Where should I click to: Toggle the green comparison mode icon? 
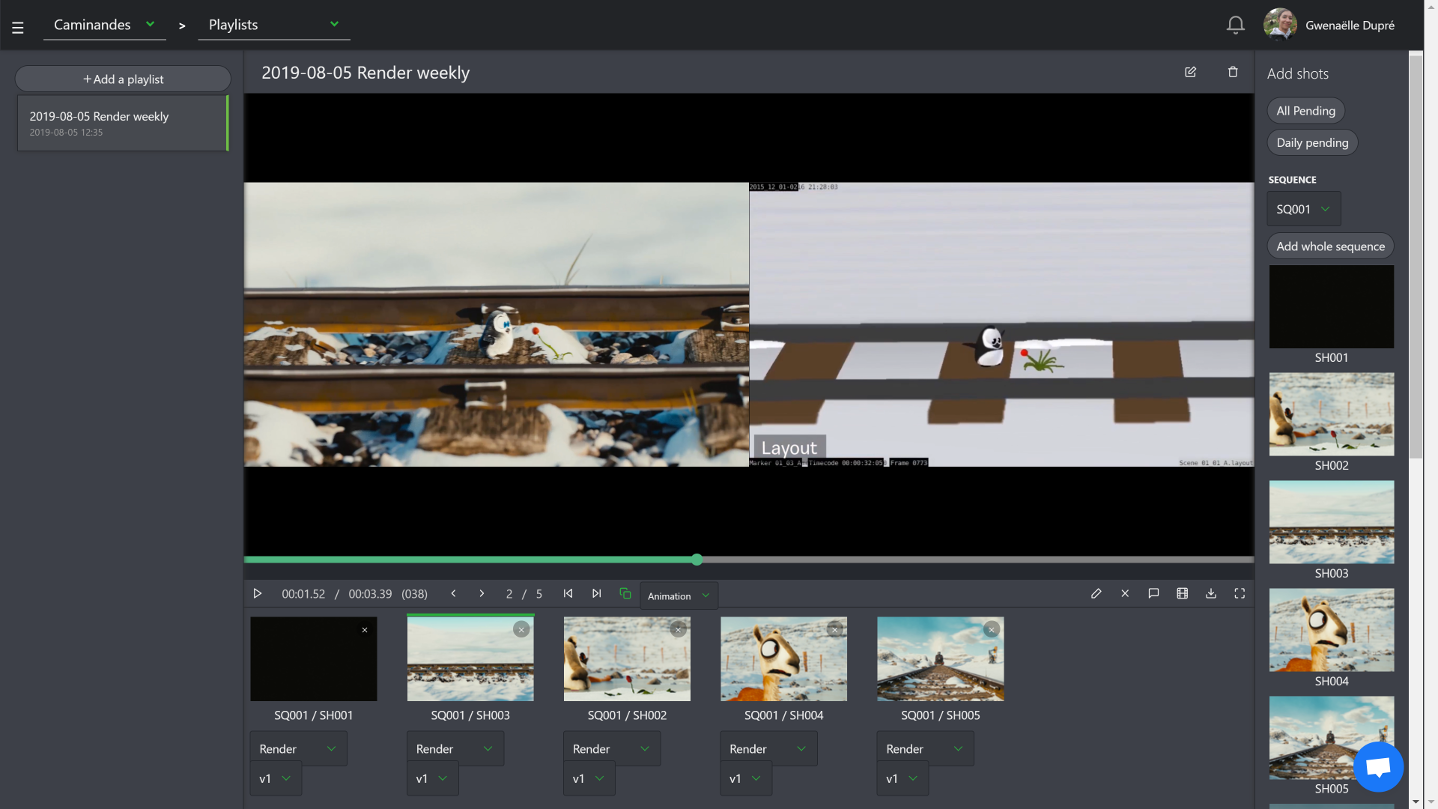point(625,594)
